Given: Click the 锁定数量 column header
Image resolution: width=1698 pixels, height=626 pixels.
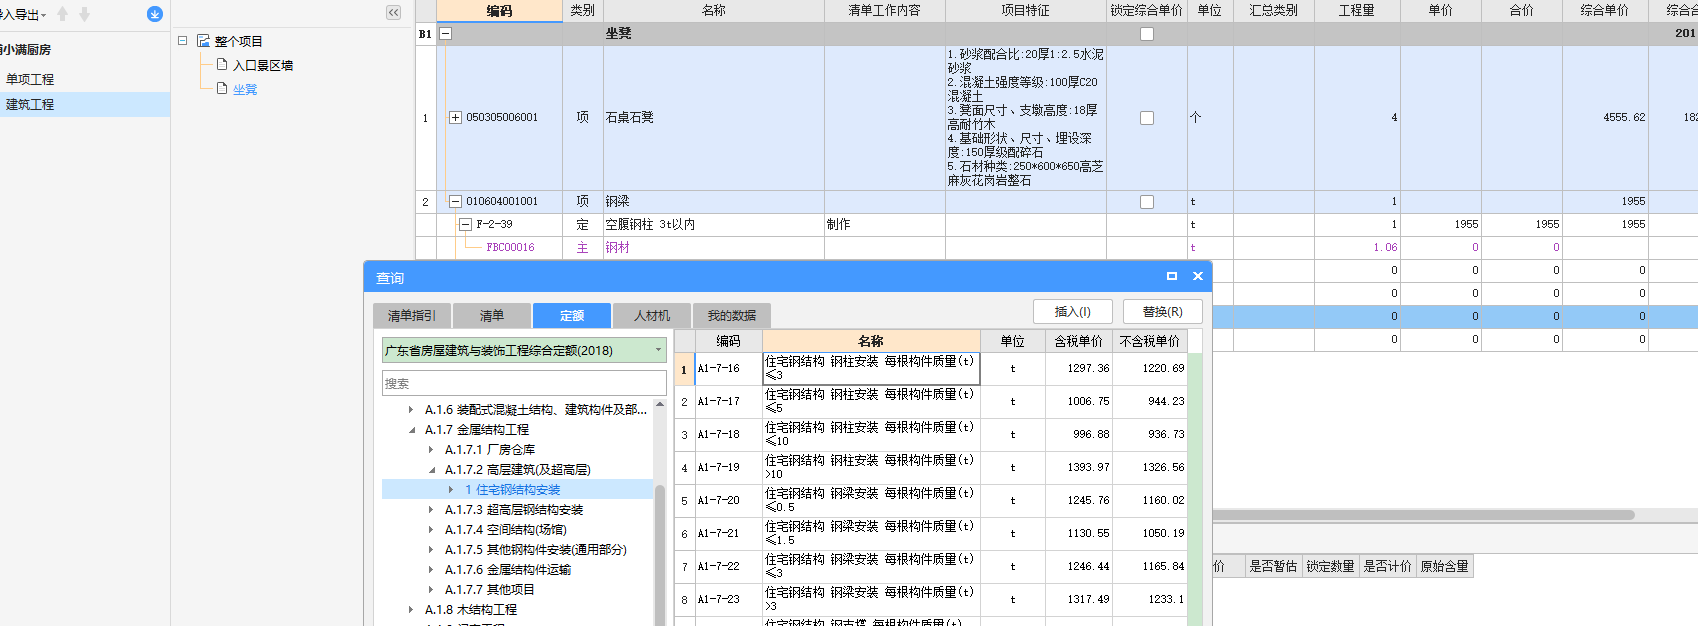Looking at the screenshot, I should (x=1330, y=566).
